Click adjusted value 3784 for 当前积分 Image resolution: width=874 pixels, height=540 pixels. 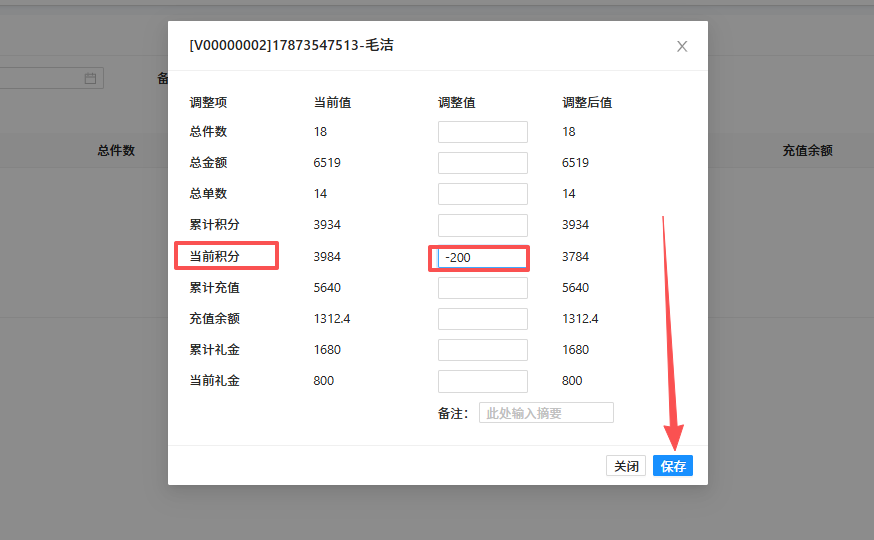pyautogui.click(x=575, y=256)
